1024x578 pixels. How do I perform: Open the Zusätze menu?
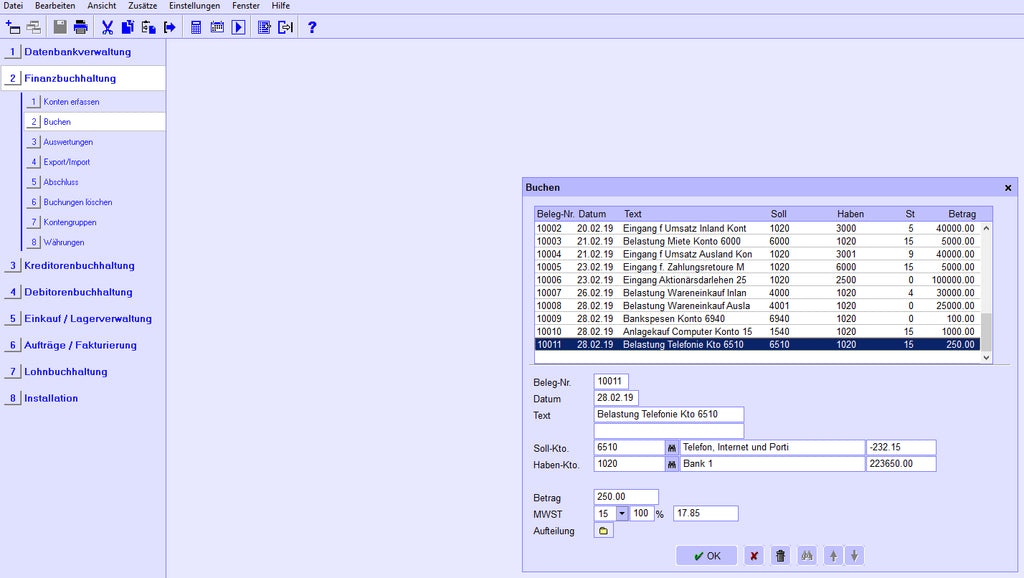coord(142,6)
